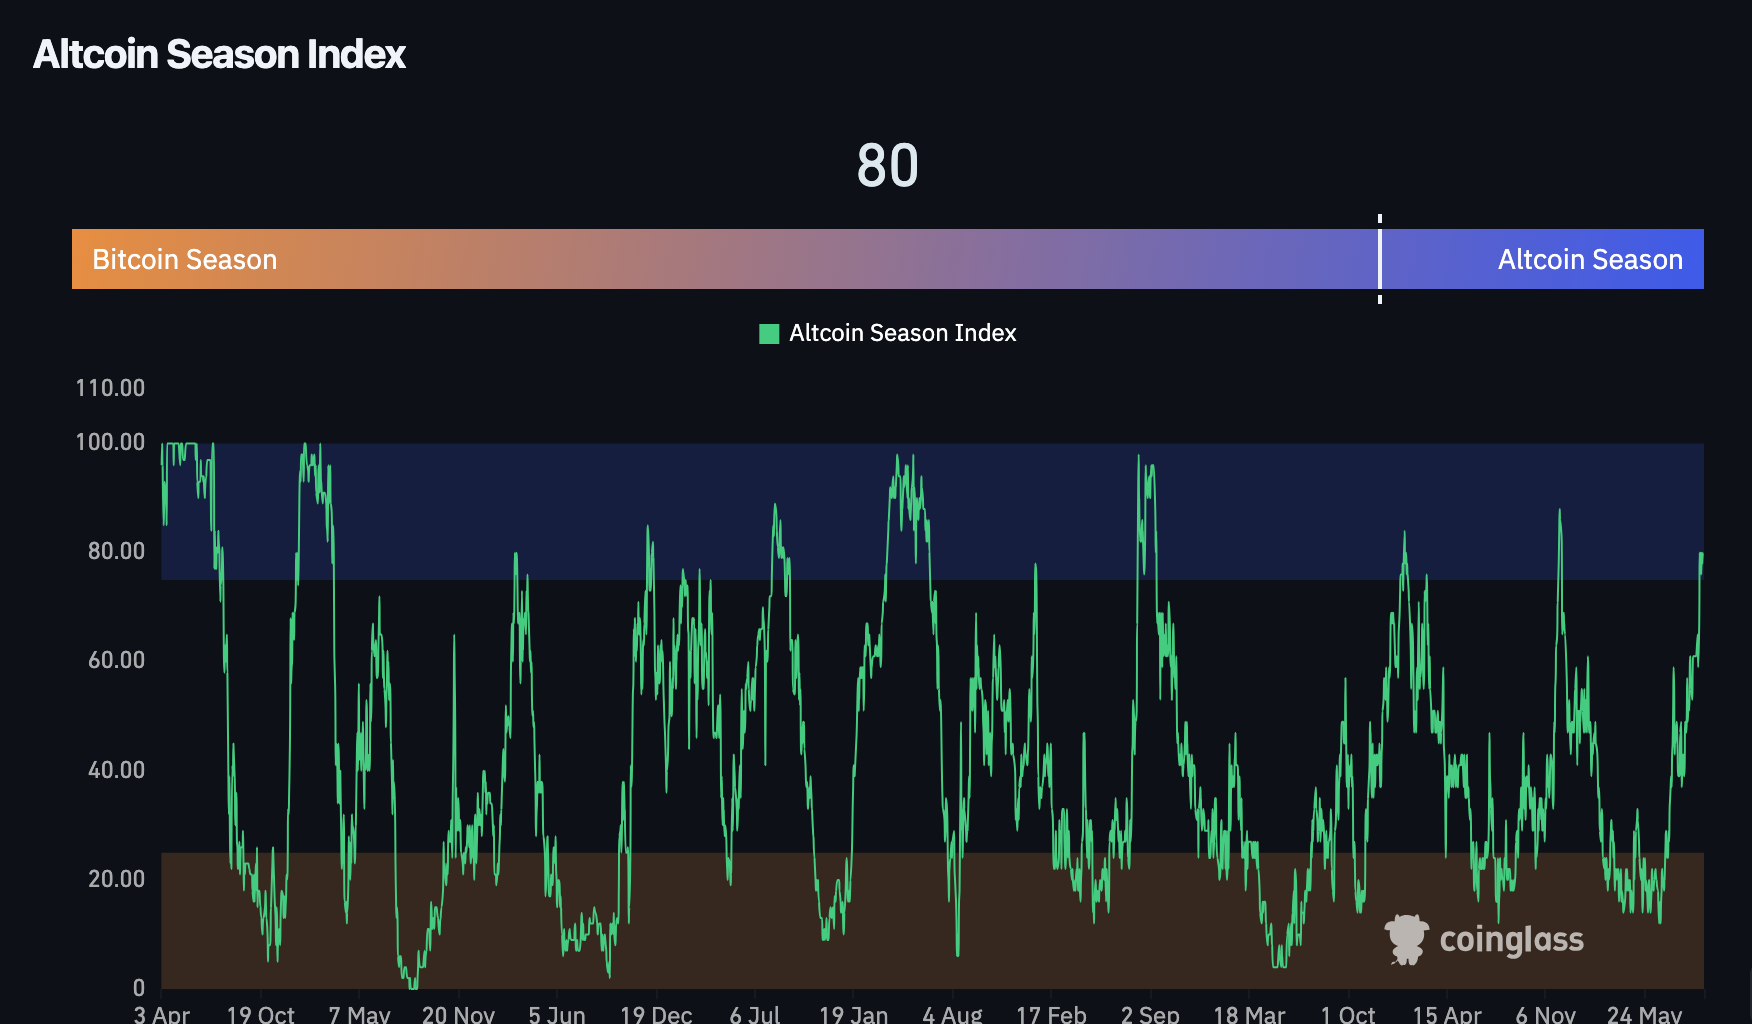Screen dimensions: 1752x1024
Task: Click the Altcoin Season Index legend label
Action: click(x=902, y=333)
